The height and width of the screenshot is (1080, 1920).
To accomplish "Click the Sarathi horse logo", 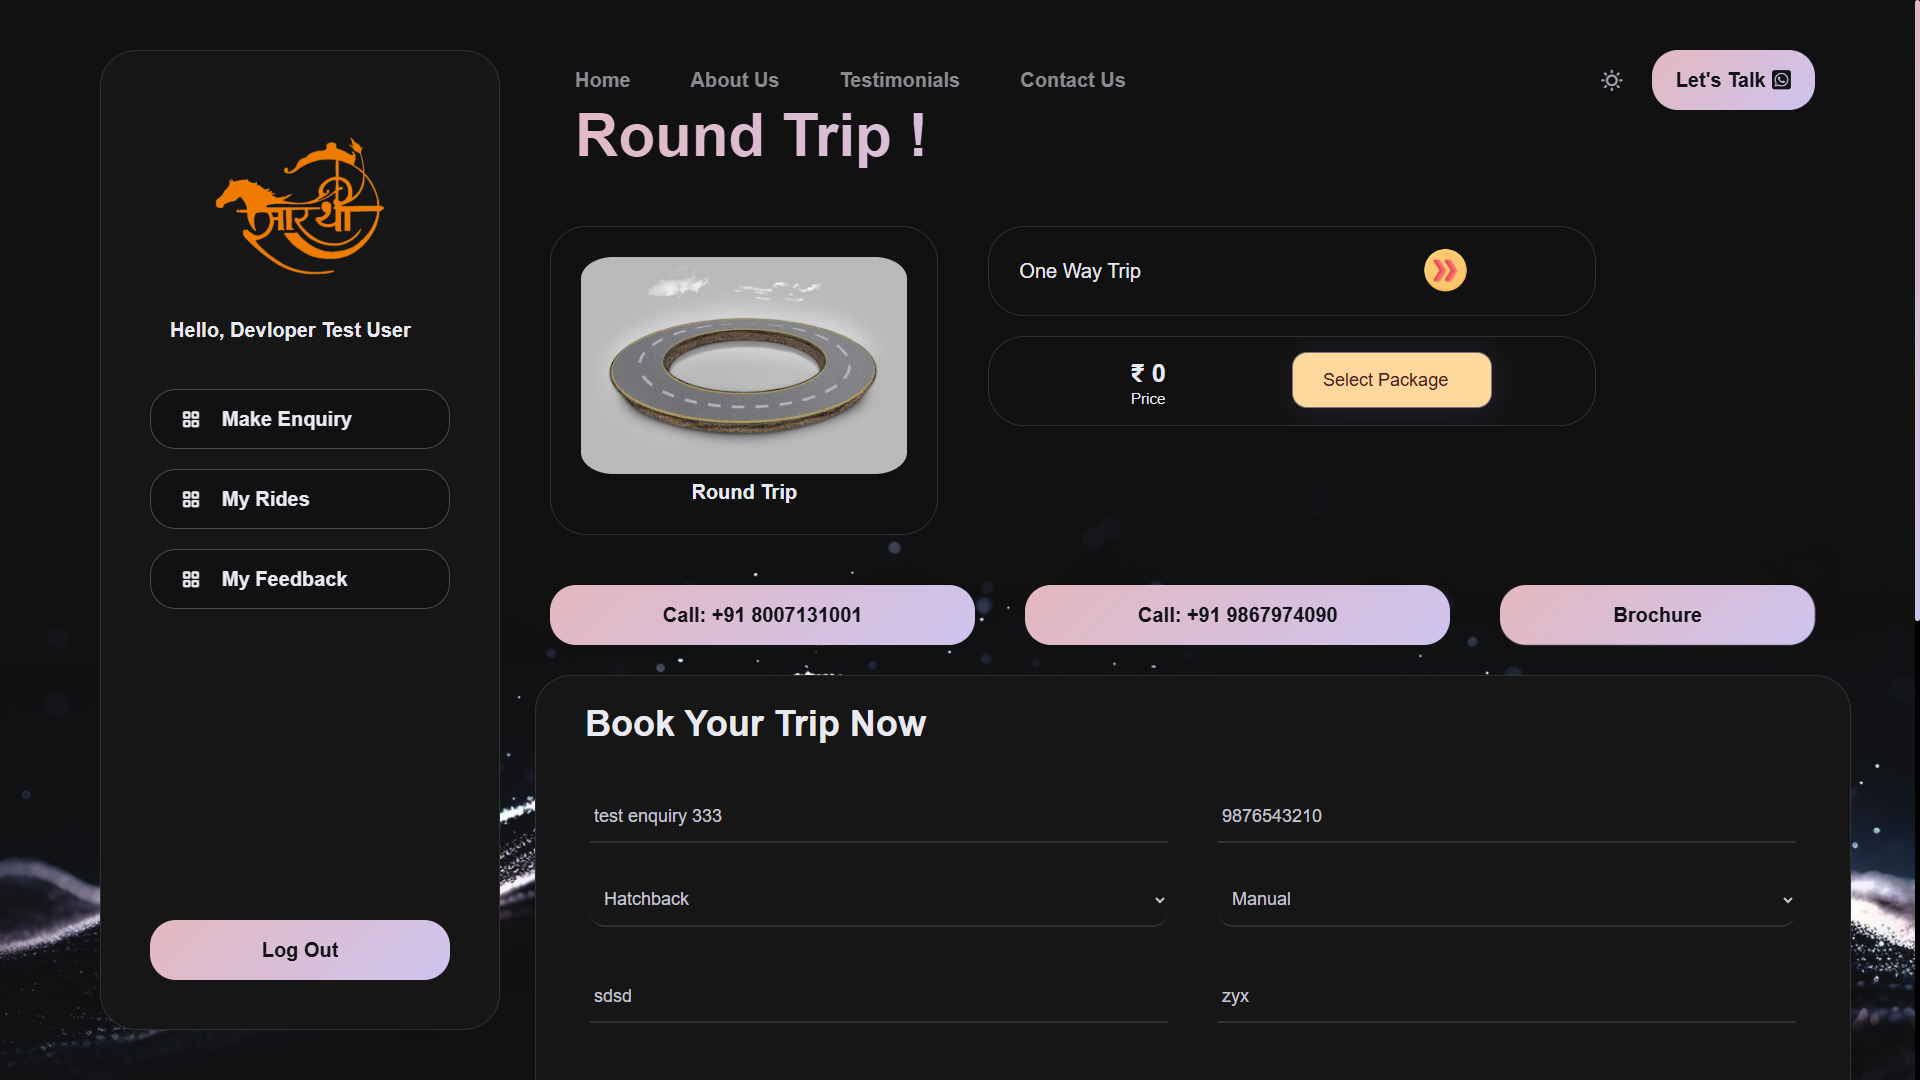I will [300, 206].
